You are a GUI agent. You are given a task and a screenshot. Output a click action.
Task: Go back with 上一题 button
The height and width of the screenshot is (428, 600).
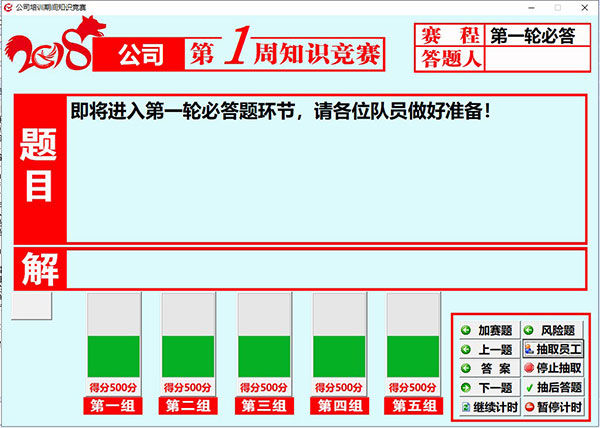point(489,349)
